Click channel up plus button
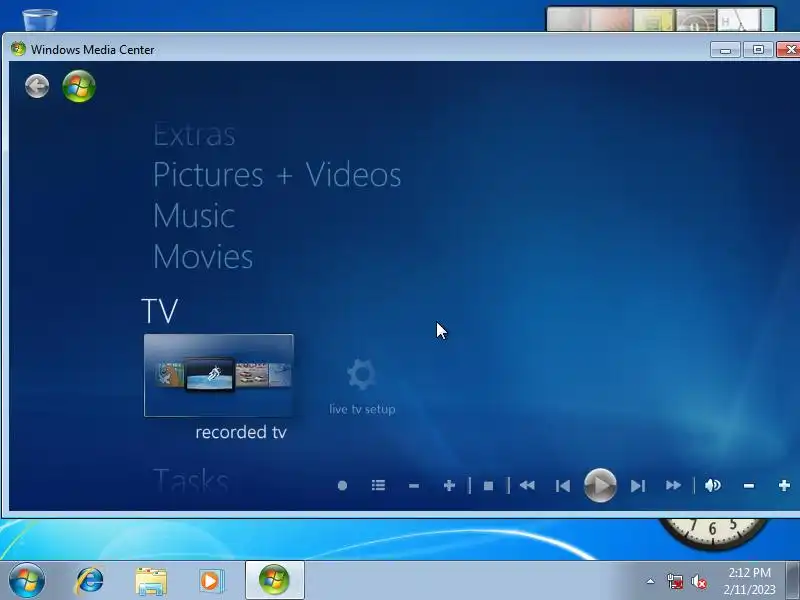The image size is (800, 600). (449, 485)
